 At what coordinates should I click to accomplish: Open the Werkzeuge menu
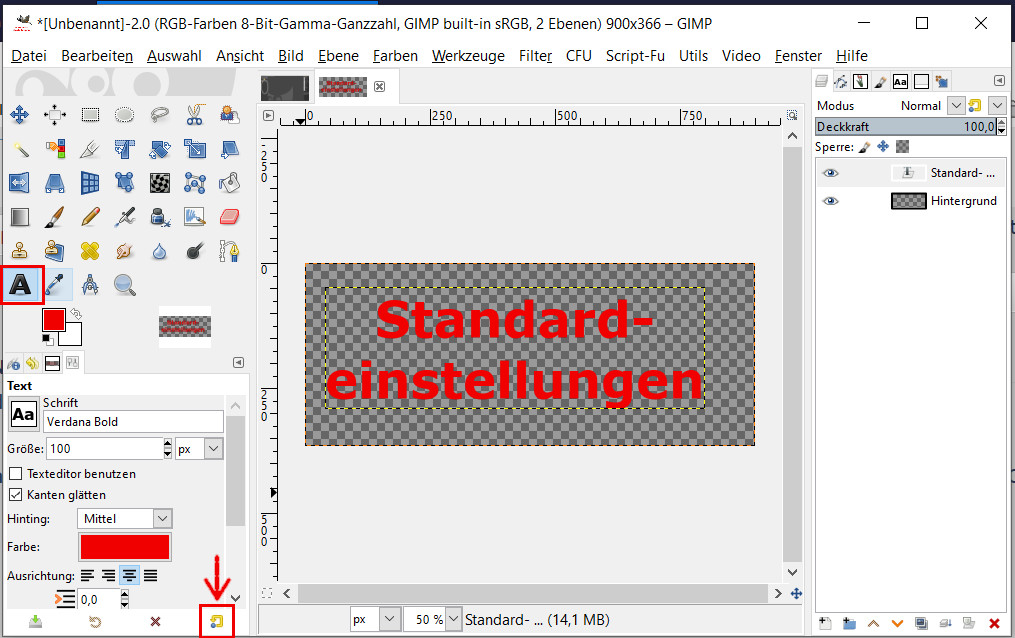(469, 56)
